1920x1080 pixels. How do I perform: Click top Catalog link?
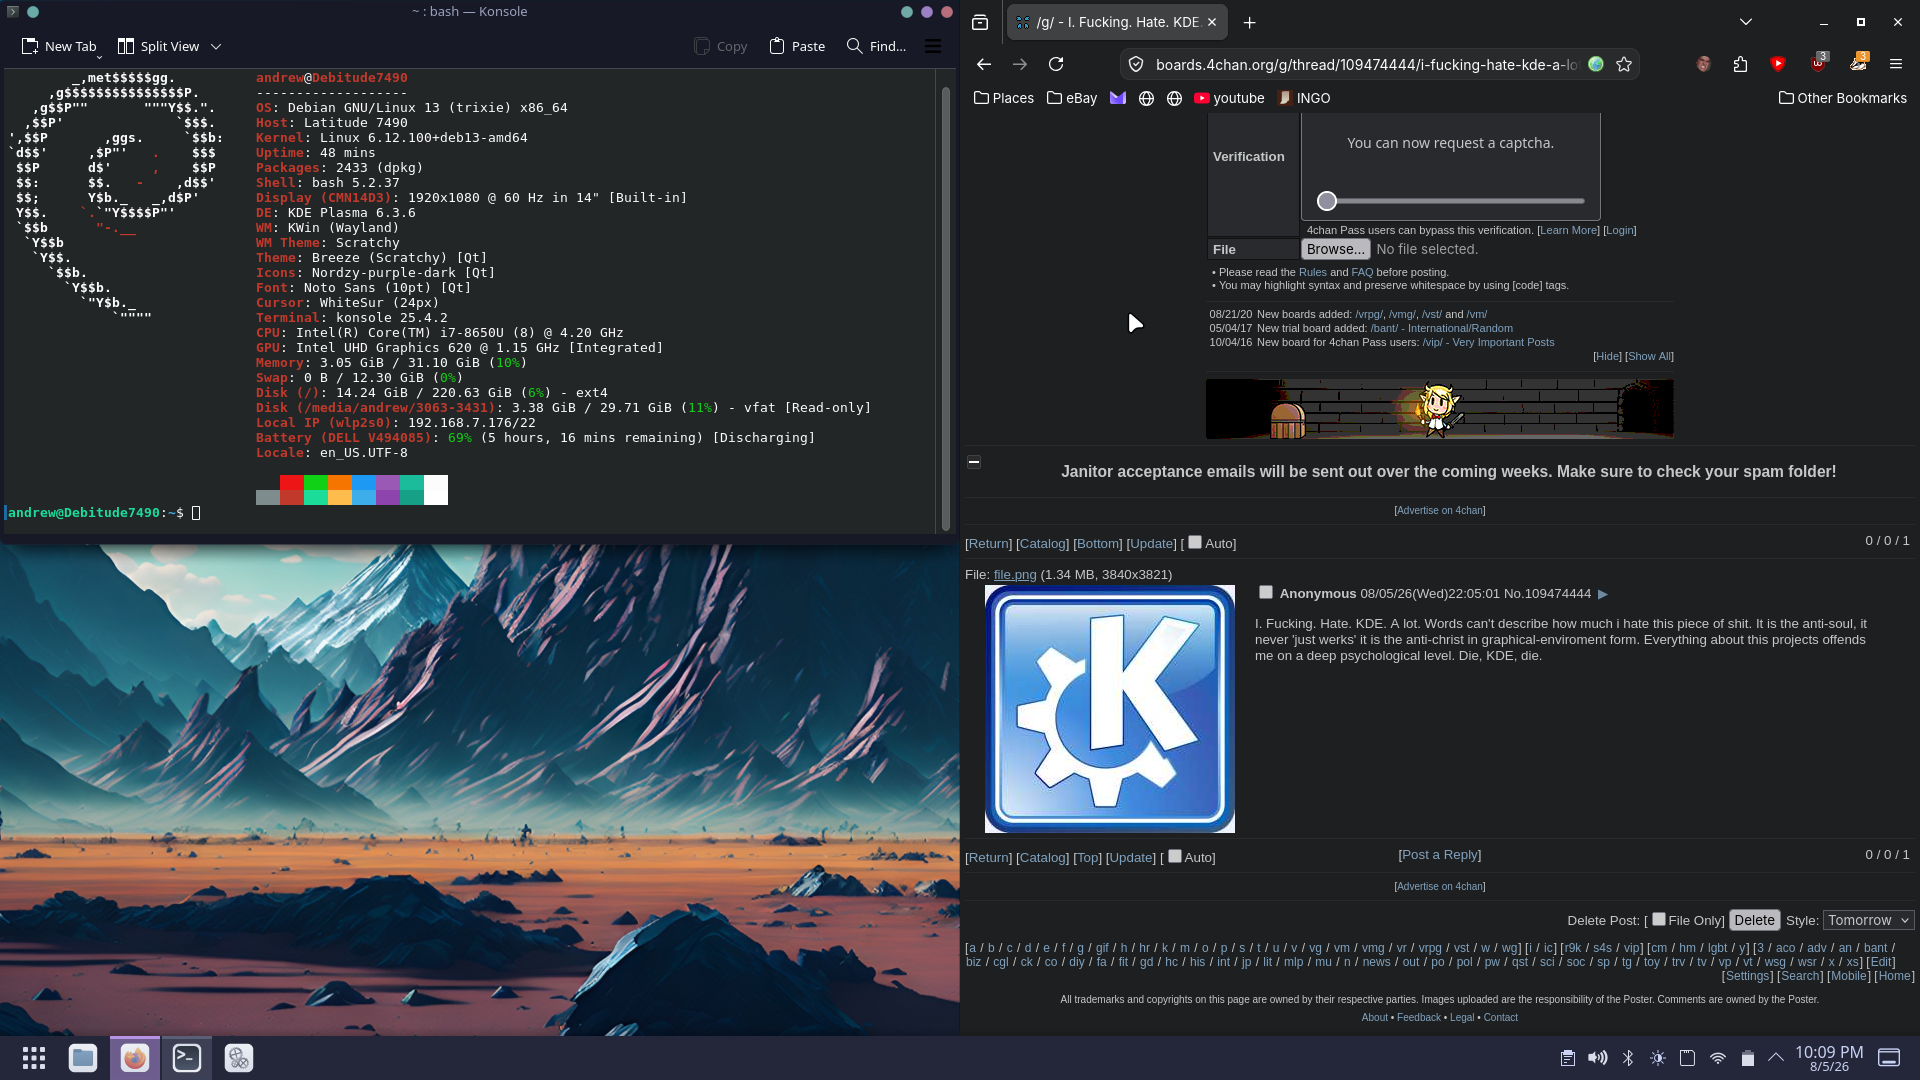click(x=1043, y=544)
